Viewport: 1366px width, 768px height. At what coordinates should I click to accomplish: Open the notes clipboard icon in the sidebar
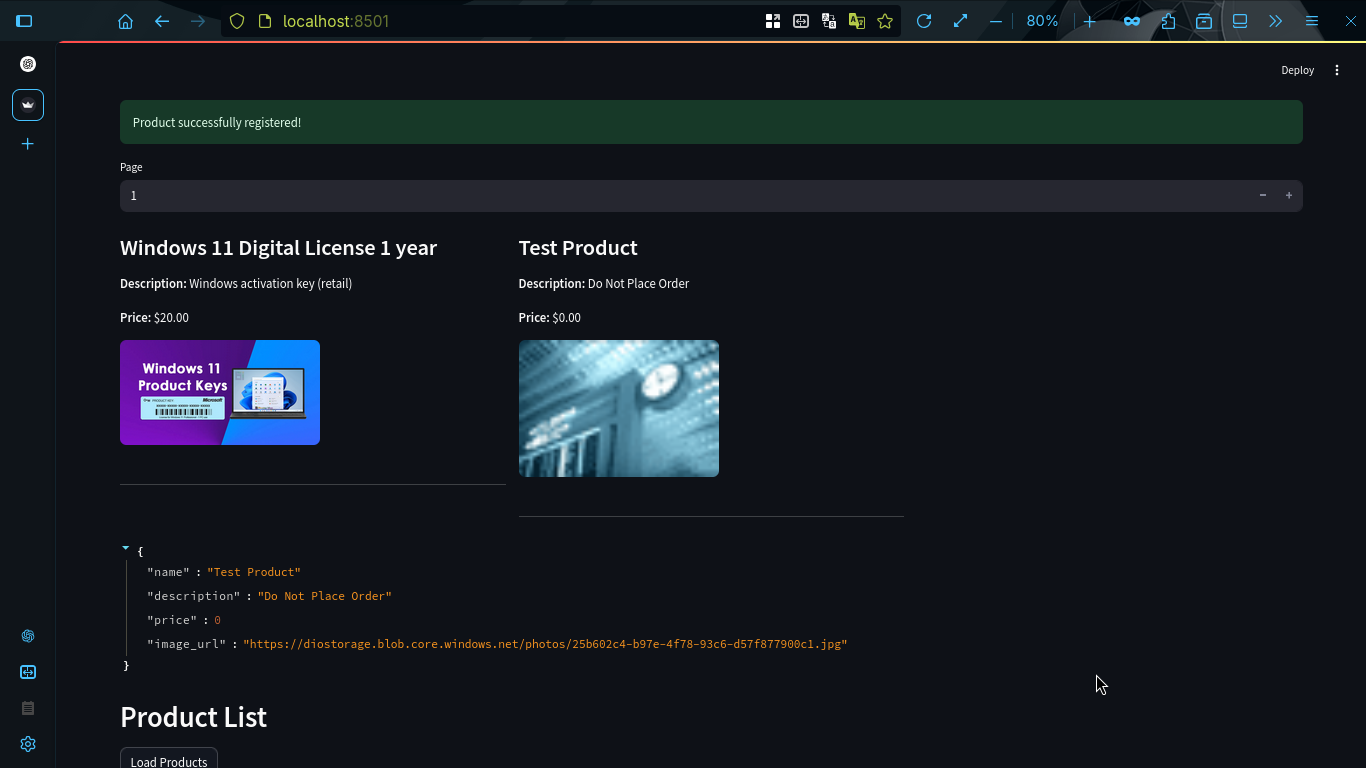[x=27, y=708]
